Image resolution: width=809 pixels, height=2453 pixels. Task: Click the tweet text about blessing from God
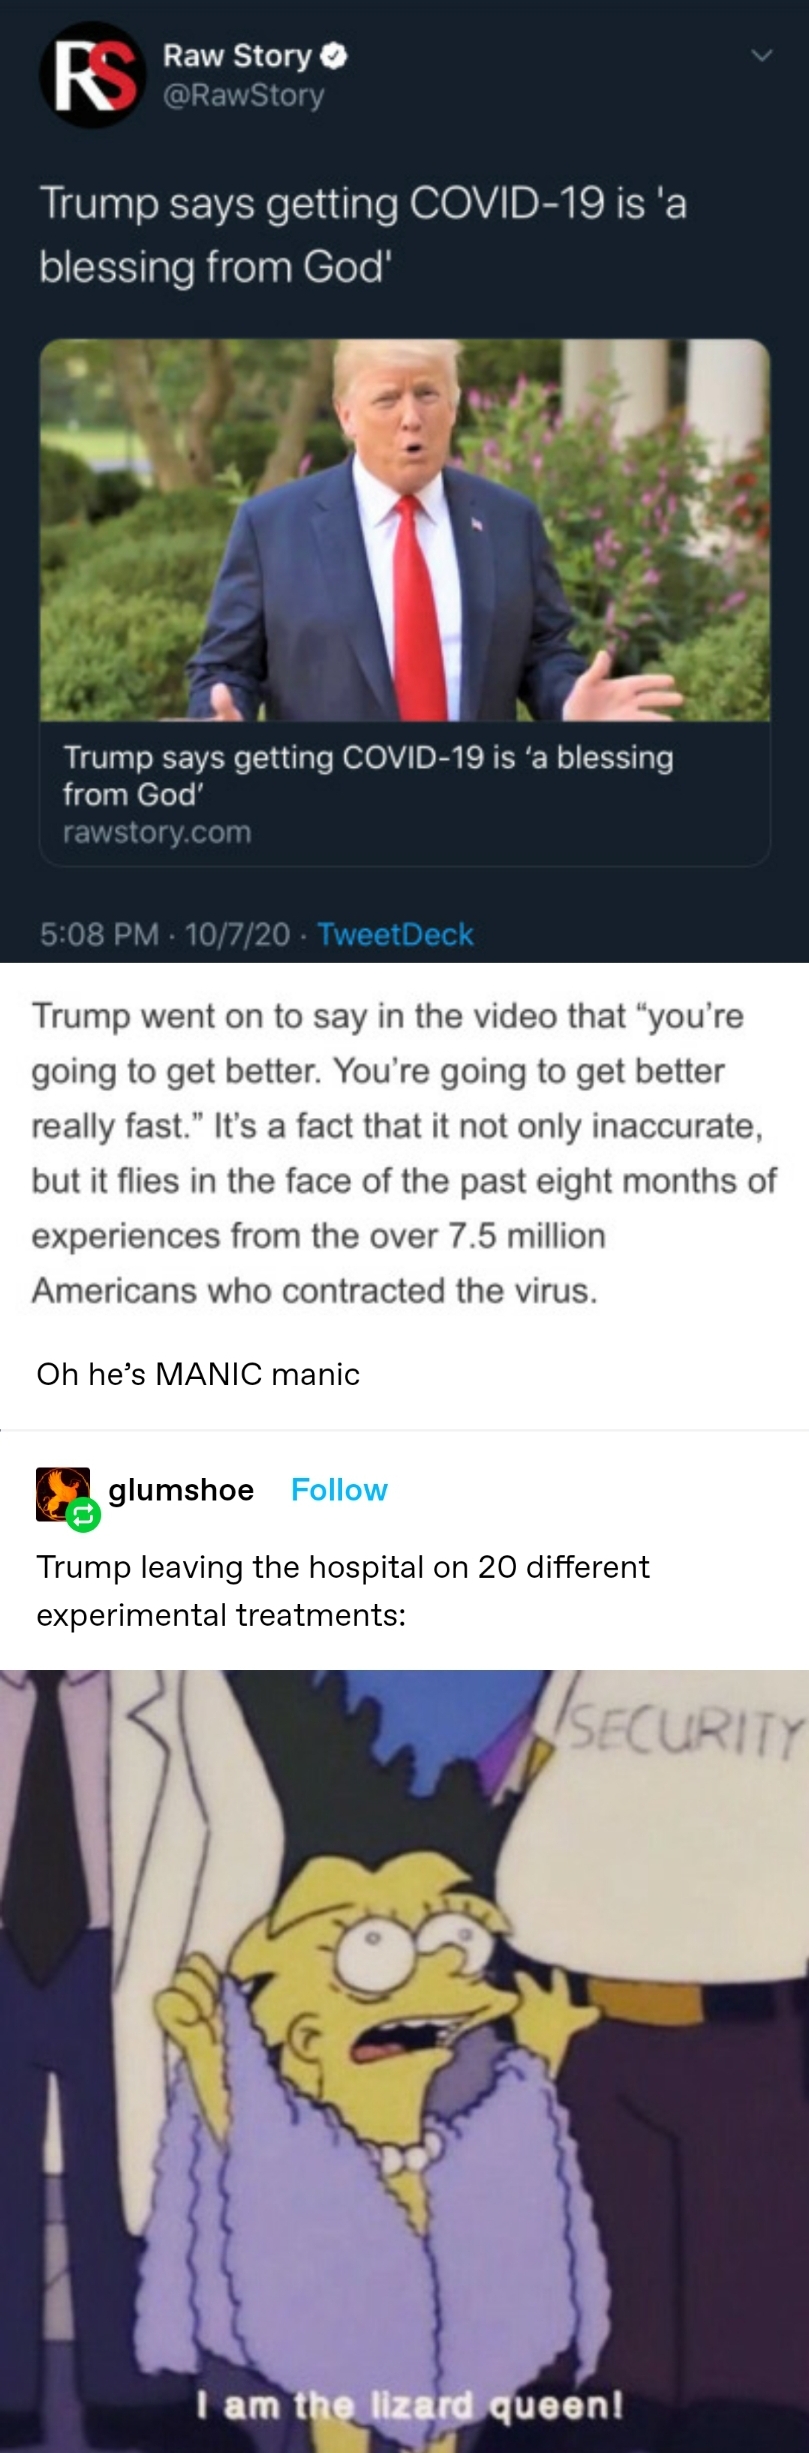click(363, 235)
